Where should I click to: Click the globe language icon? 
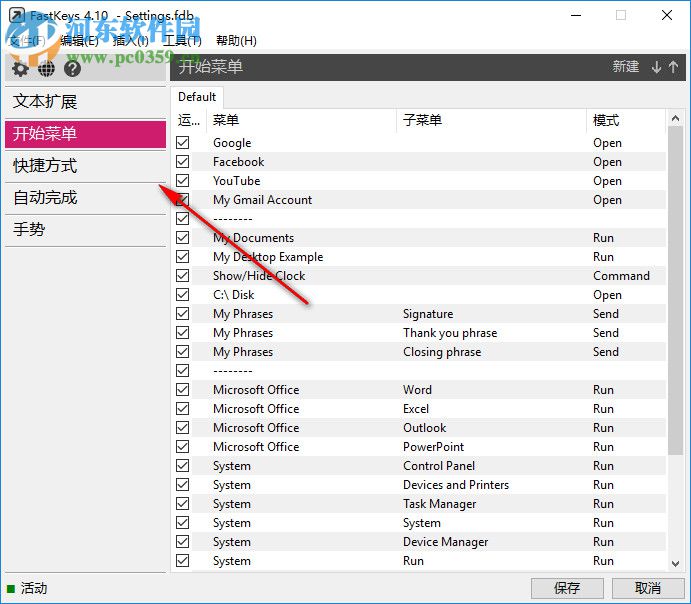[46, 69]
